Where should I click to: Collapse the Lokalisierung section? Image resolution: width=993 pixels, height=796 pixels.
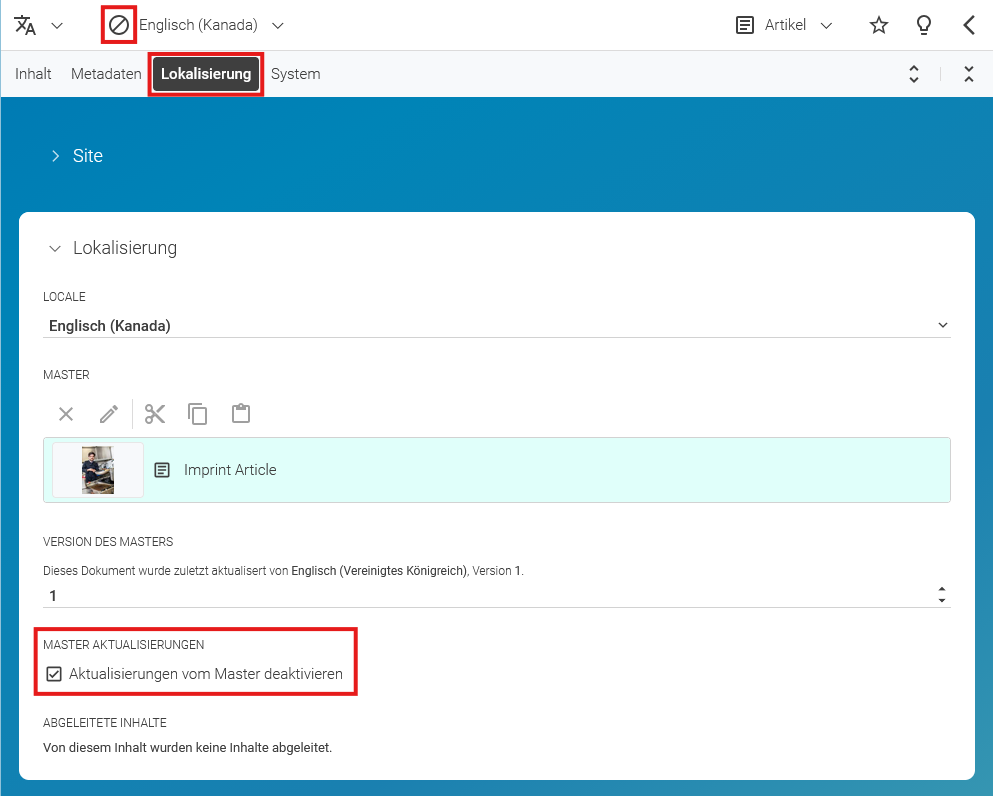[113, 248]
